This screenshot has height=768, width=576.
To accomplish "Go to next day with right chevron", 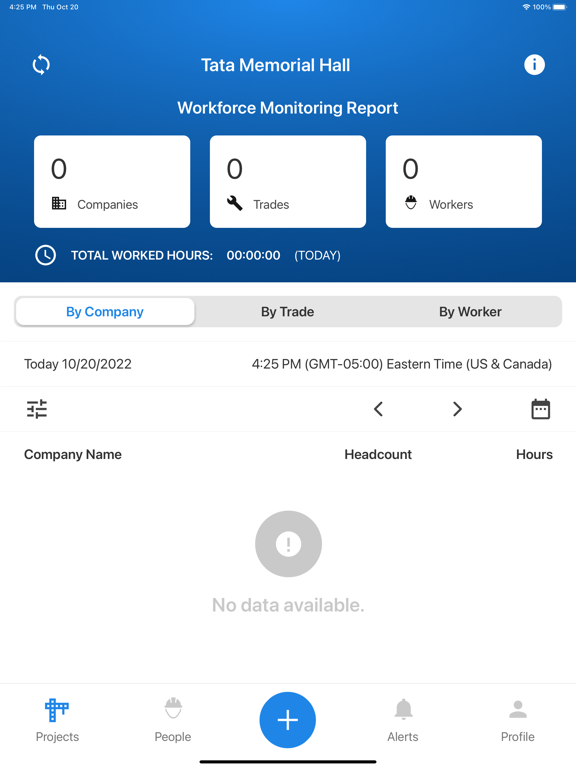I will click(457, 409).
